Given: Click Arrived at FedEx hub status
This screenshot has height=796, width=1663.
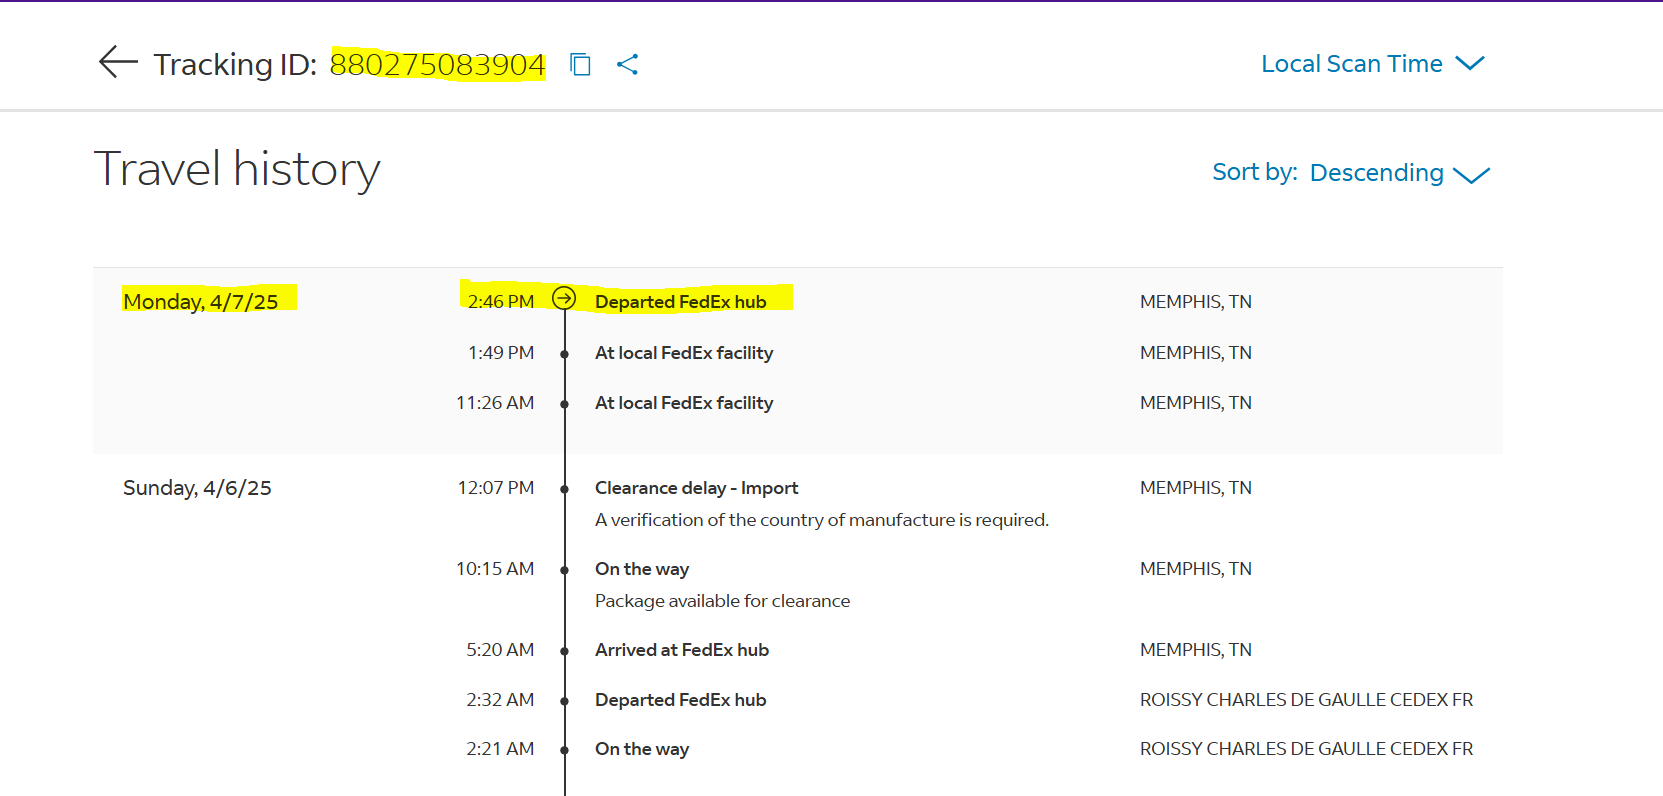Looking at the screenshot, I should [x=682, y=649].
